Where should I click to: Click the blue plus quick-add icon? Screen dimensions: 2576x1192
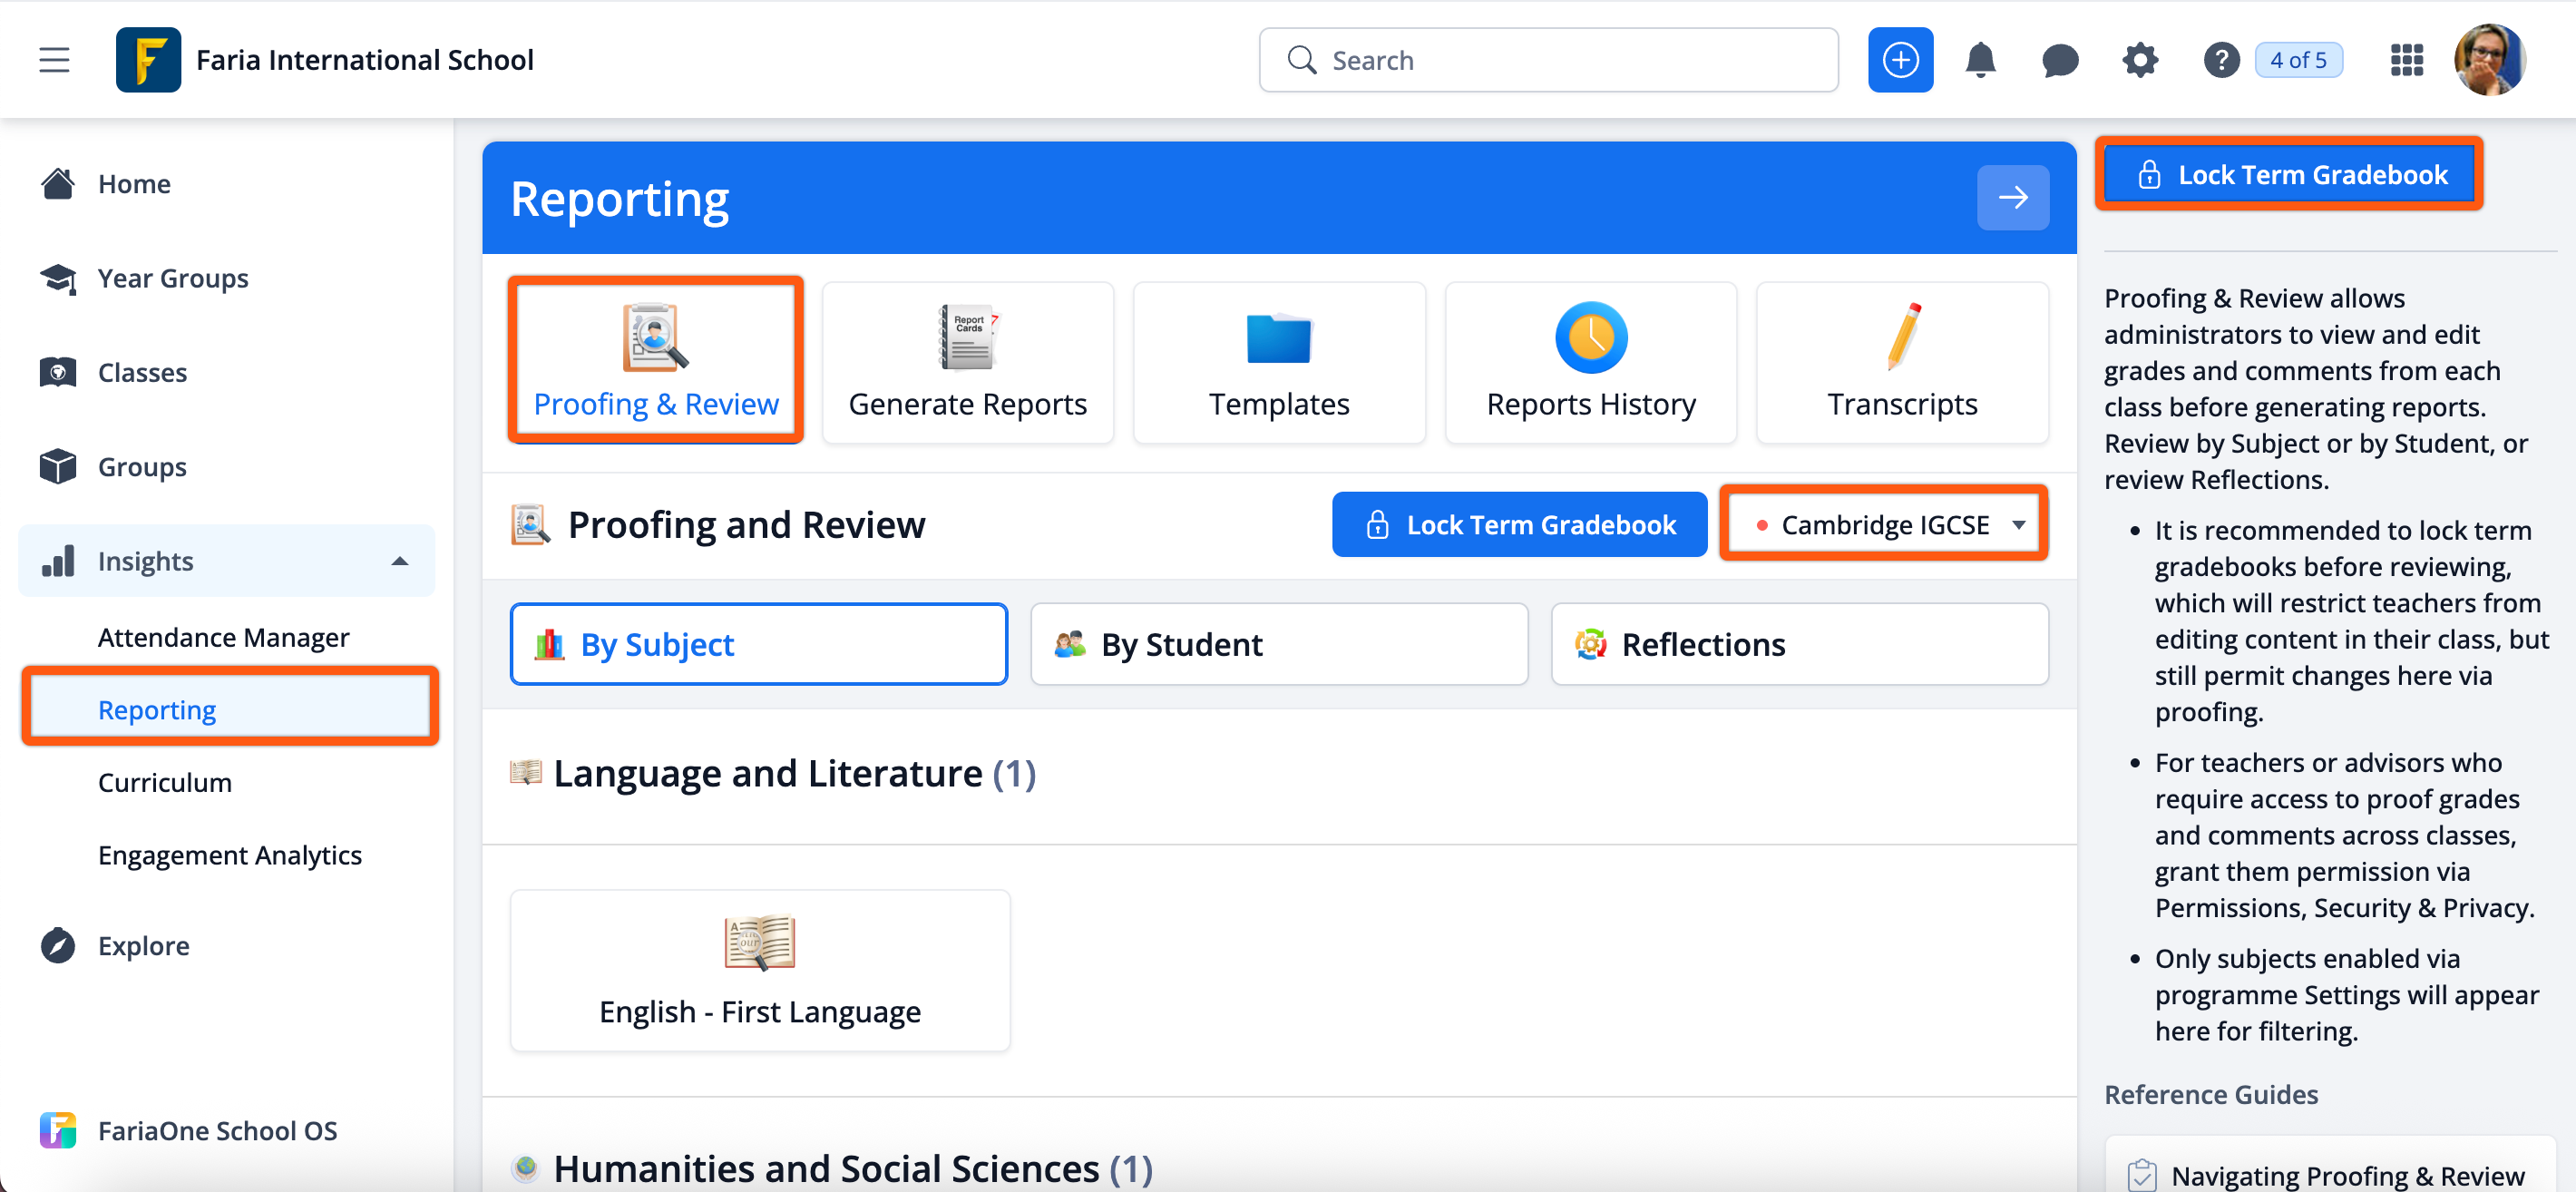point(1899,60)
